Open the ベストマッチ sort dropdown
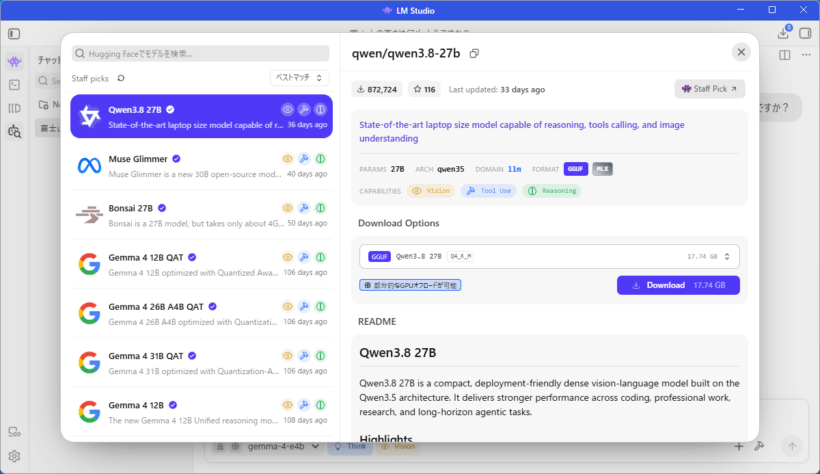The height and width of the screenshot is (474, 820). pyautogui.click(x=299, y=78)
